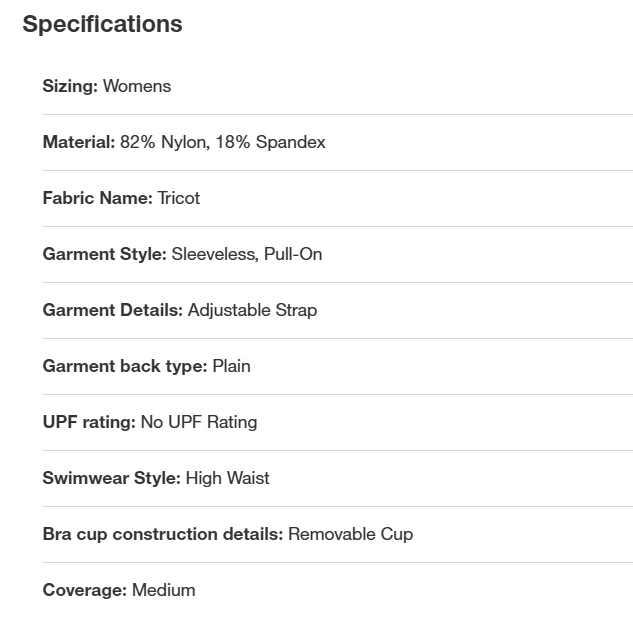Select Adjustable Strap value
This screenshot has height=617, width=633.
252,310
